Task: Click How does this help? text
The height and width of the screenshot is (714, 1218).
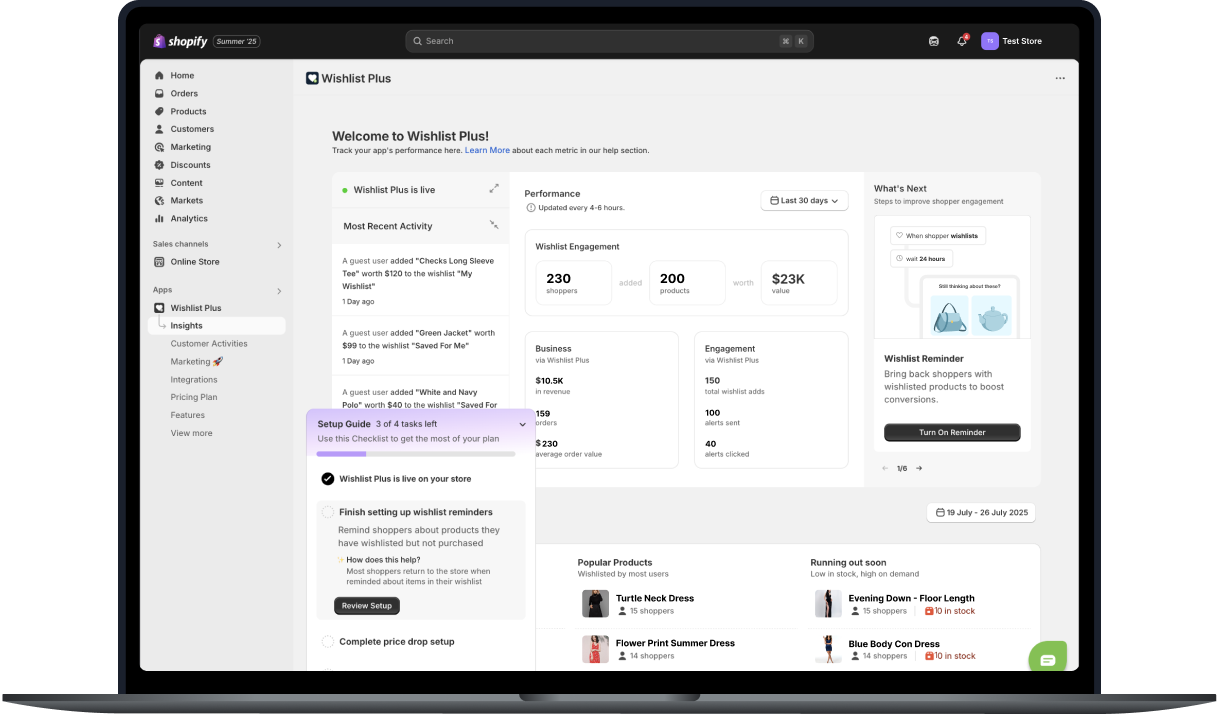Action: pos(383,560)
